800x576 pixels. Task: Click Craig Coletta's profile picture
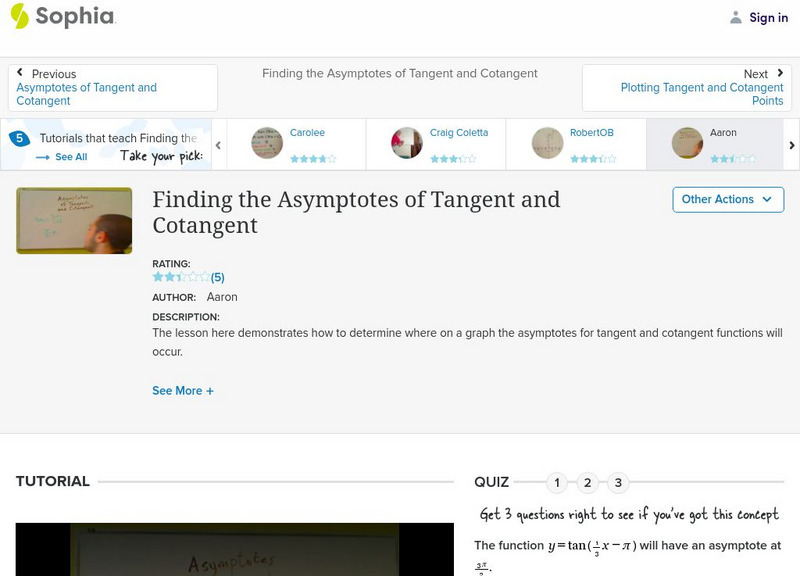pos(405,143)
